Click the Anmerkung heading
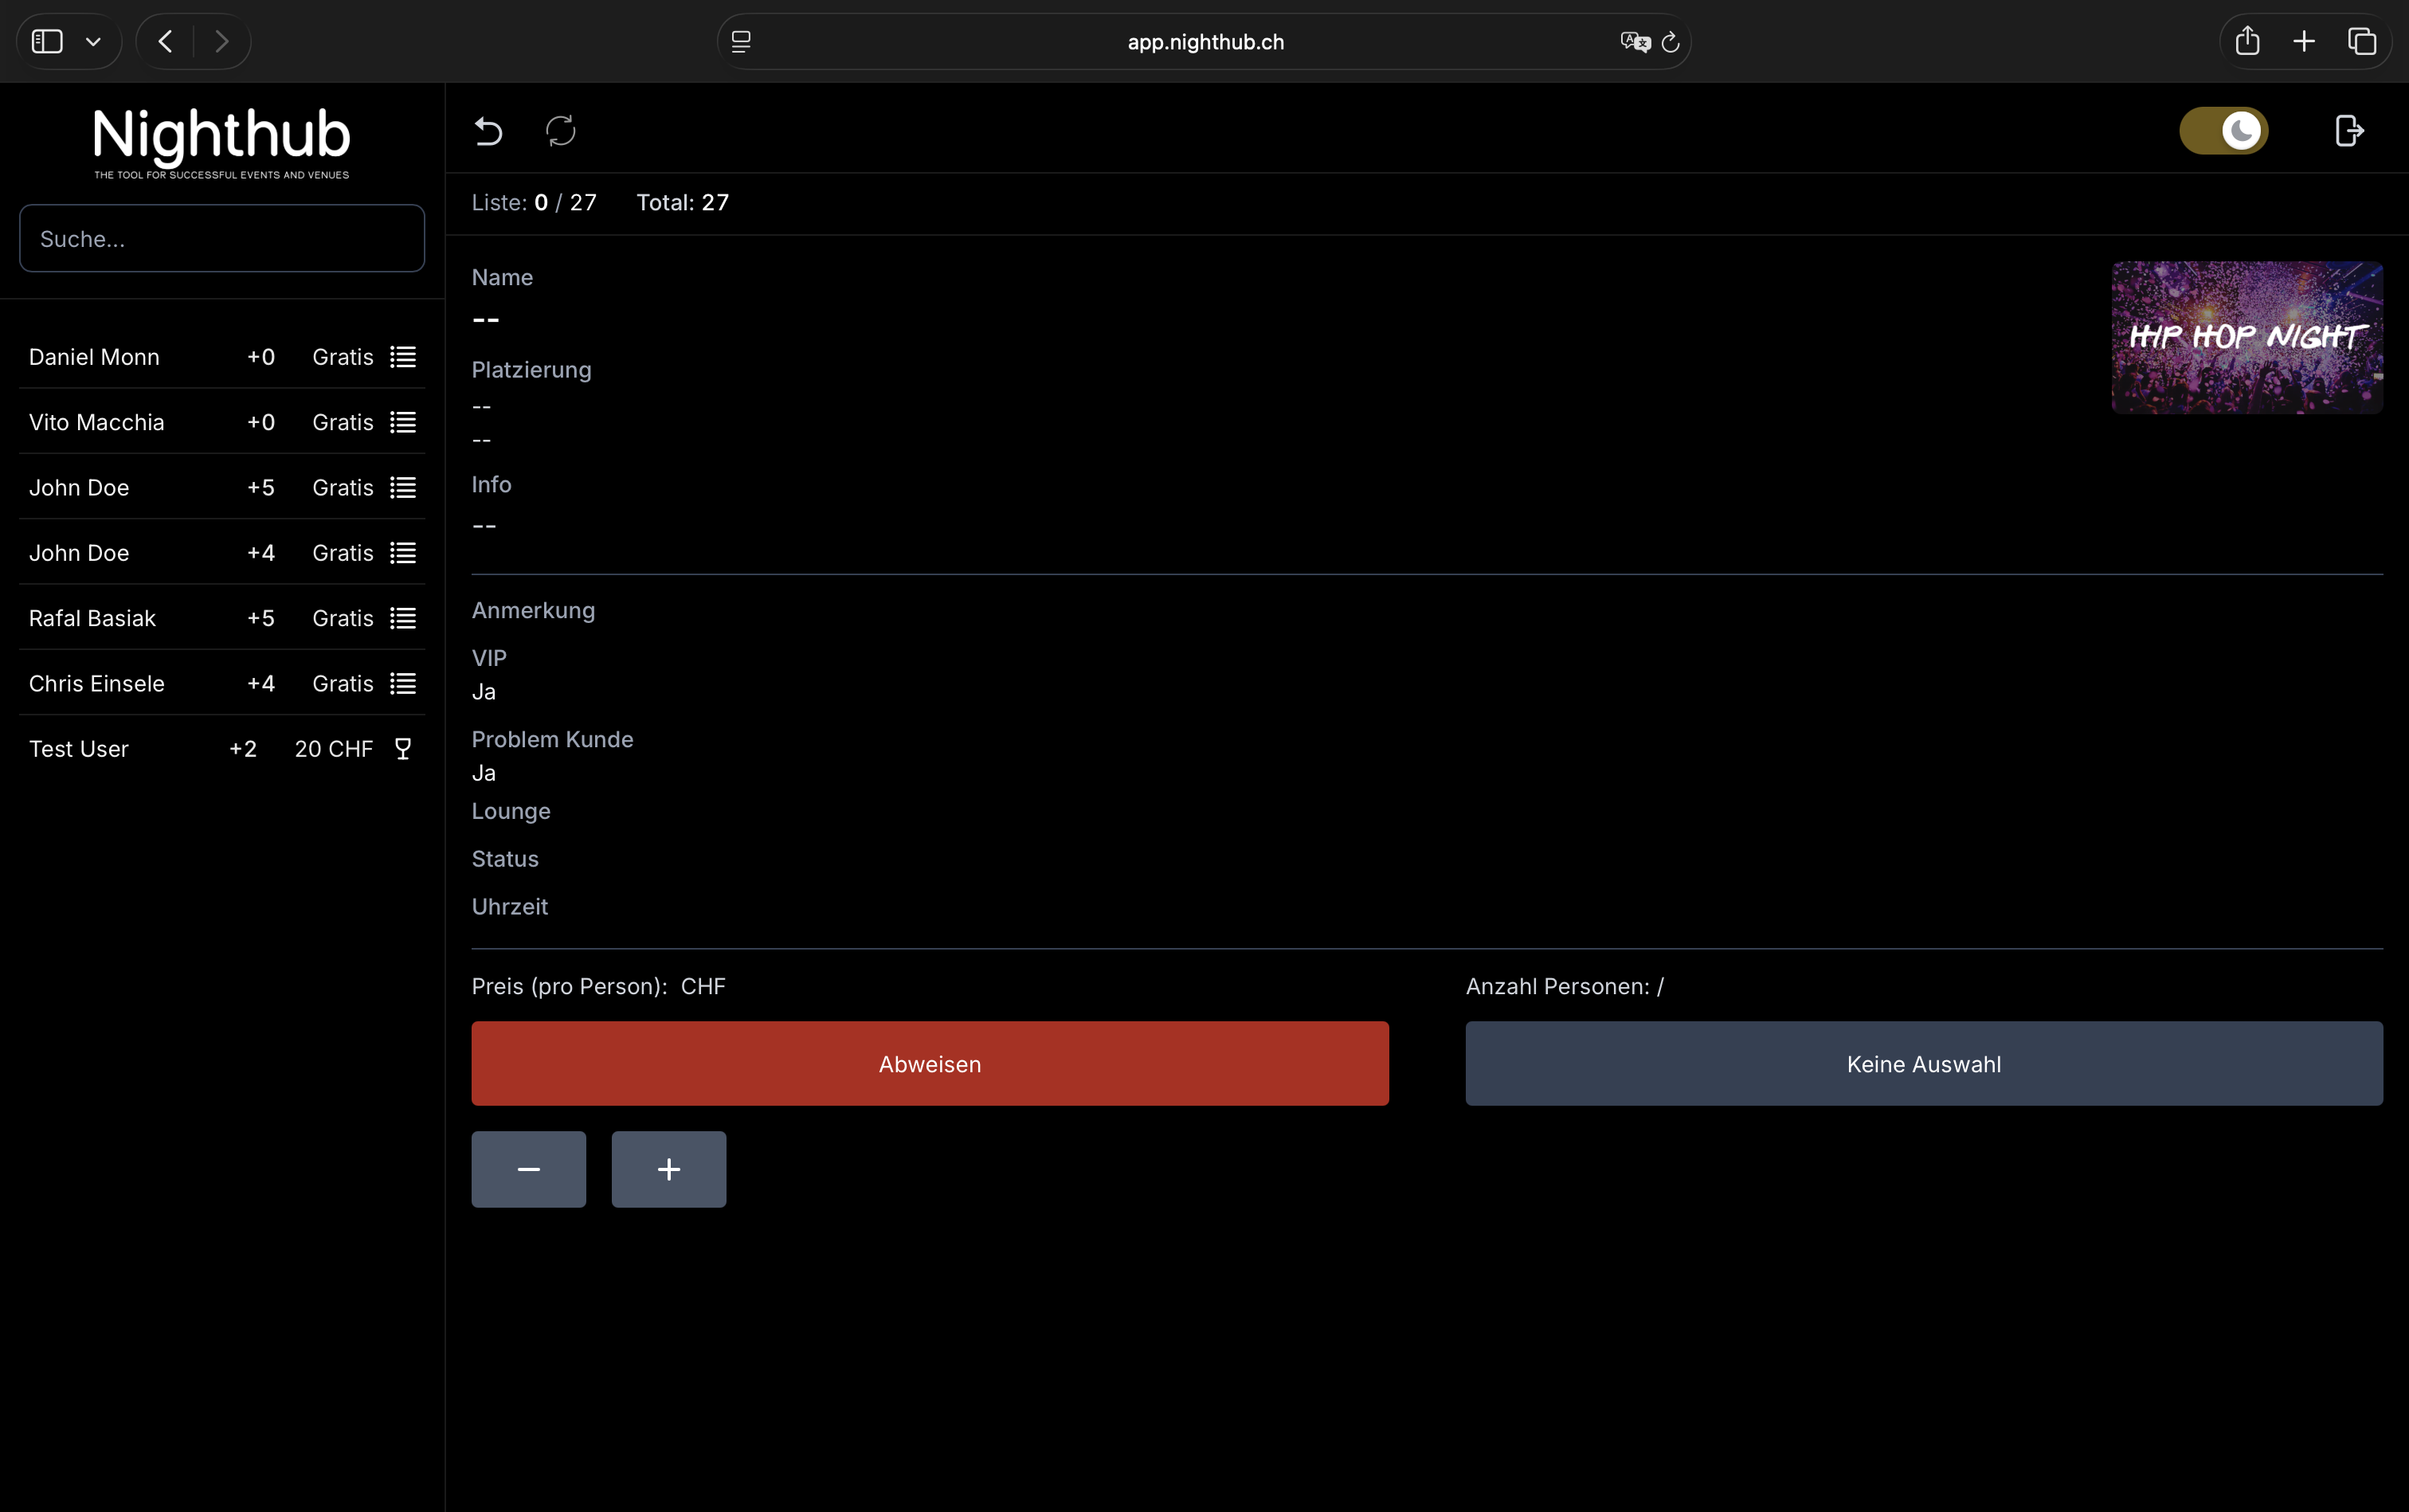The width and height of the screenshot is (2409, 1512). pyautogui.click(x=533, y=610)
